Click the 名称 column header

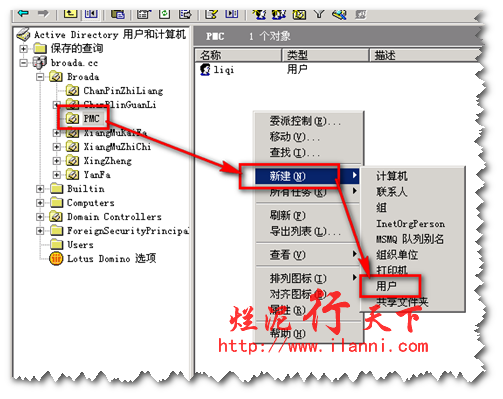point(238,55)
